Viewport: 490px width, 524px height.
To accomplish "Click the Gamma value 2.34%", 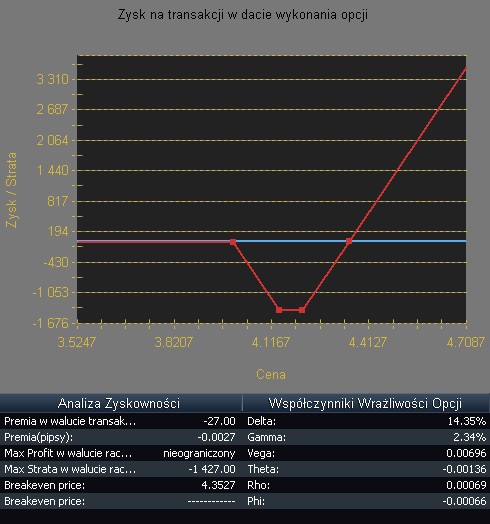I will pyautogui.click(x=470, y=437).
